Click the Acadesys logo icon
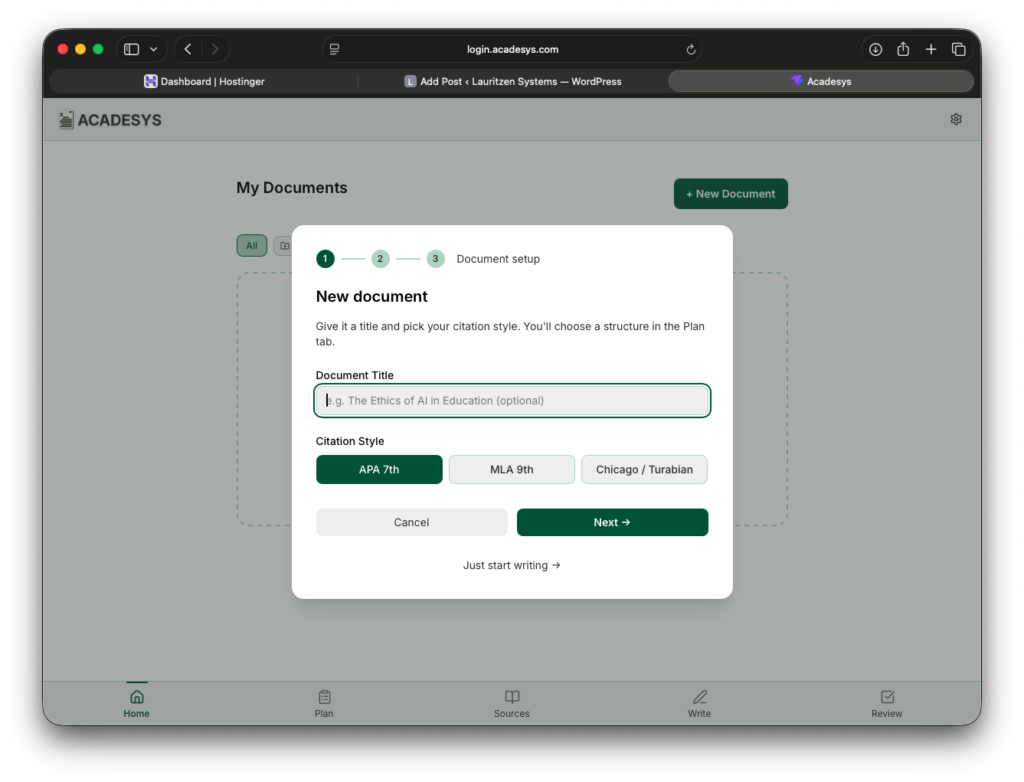This screenshot has width=1024, height=782. [66, 120]
